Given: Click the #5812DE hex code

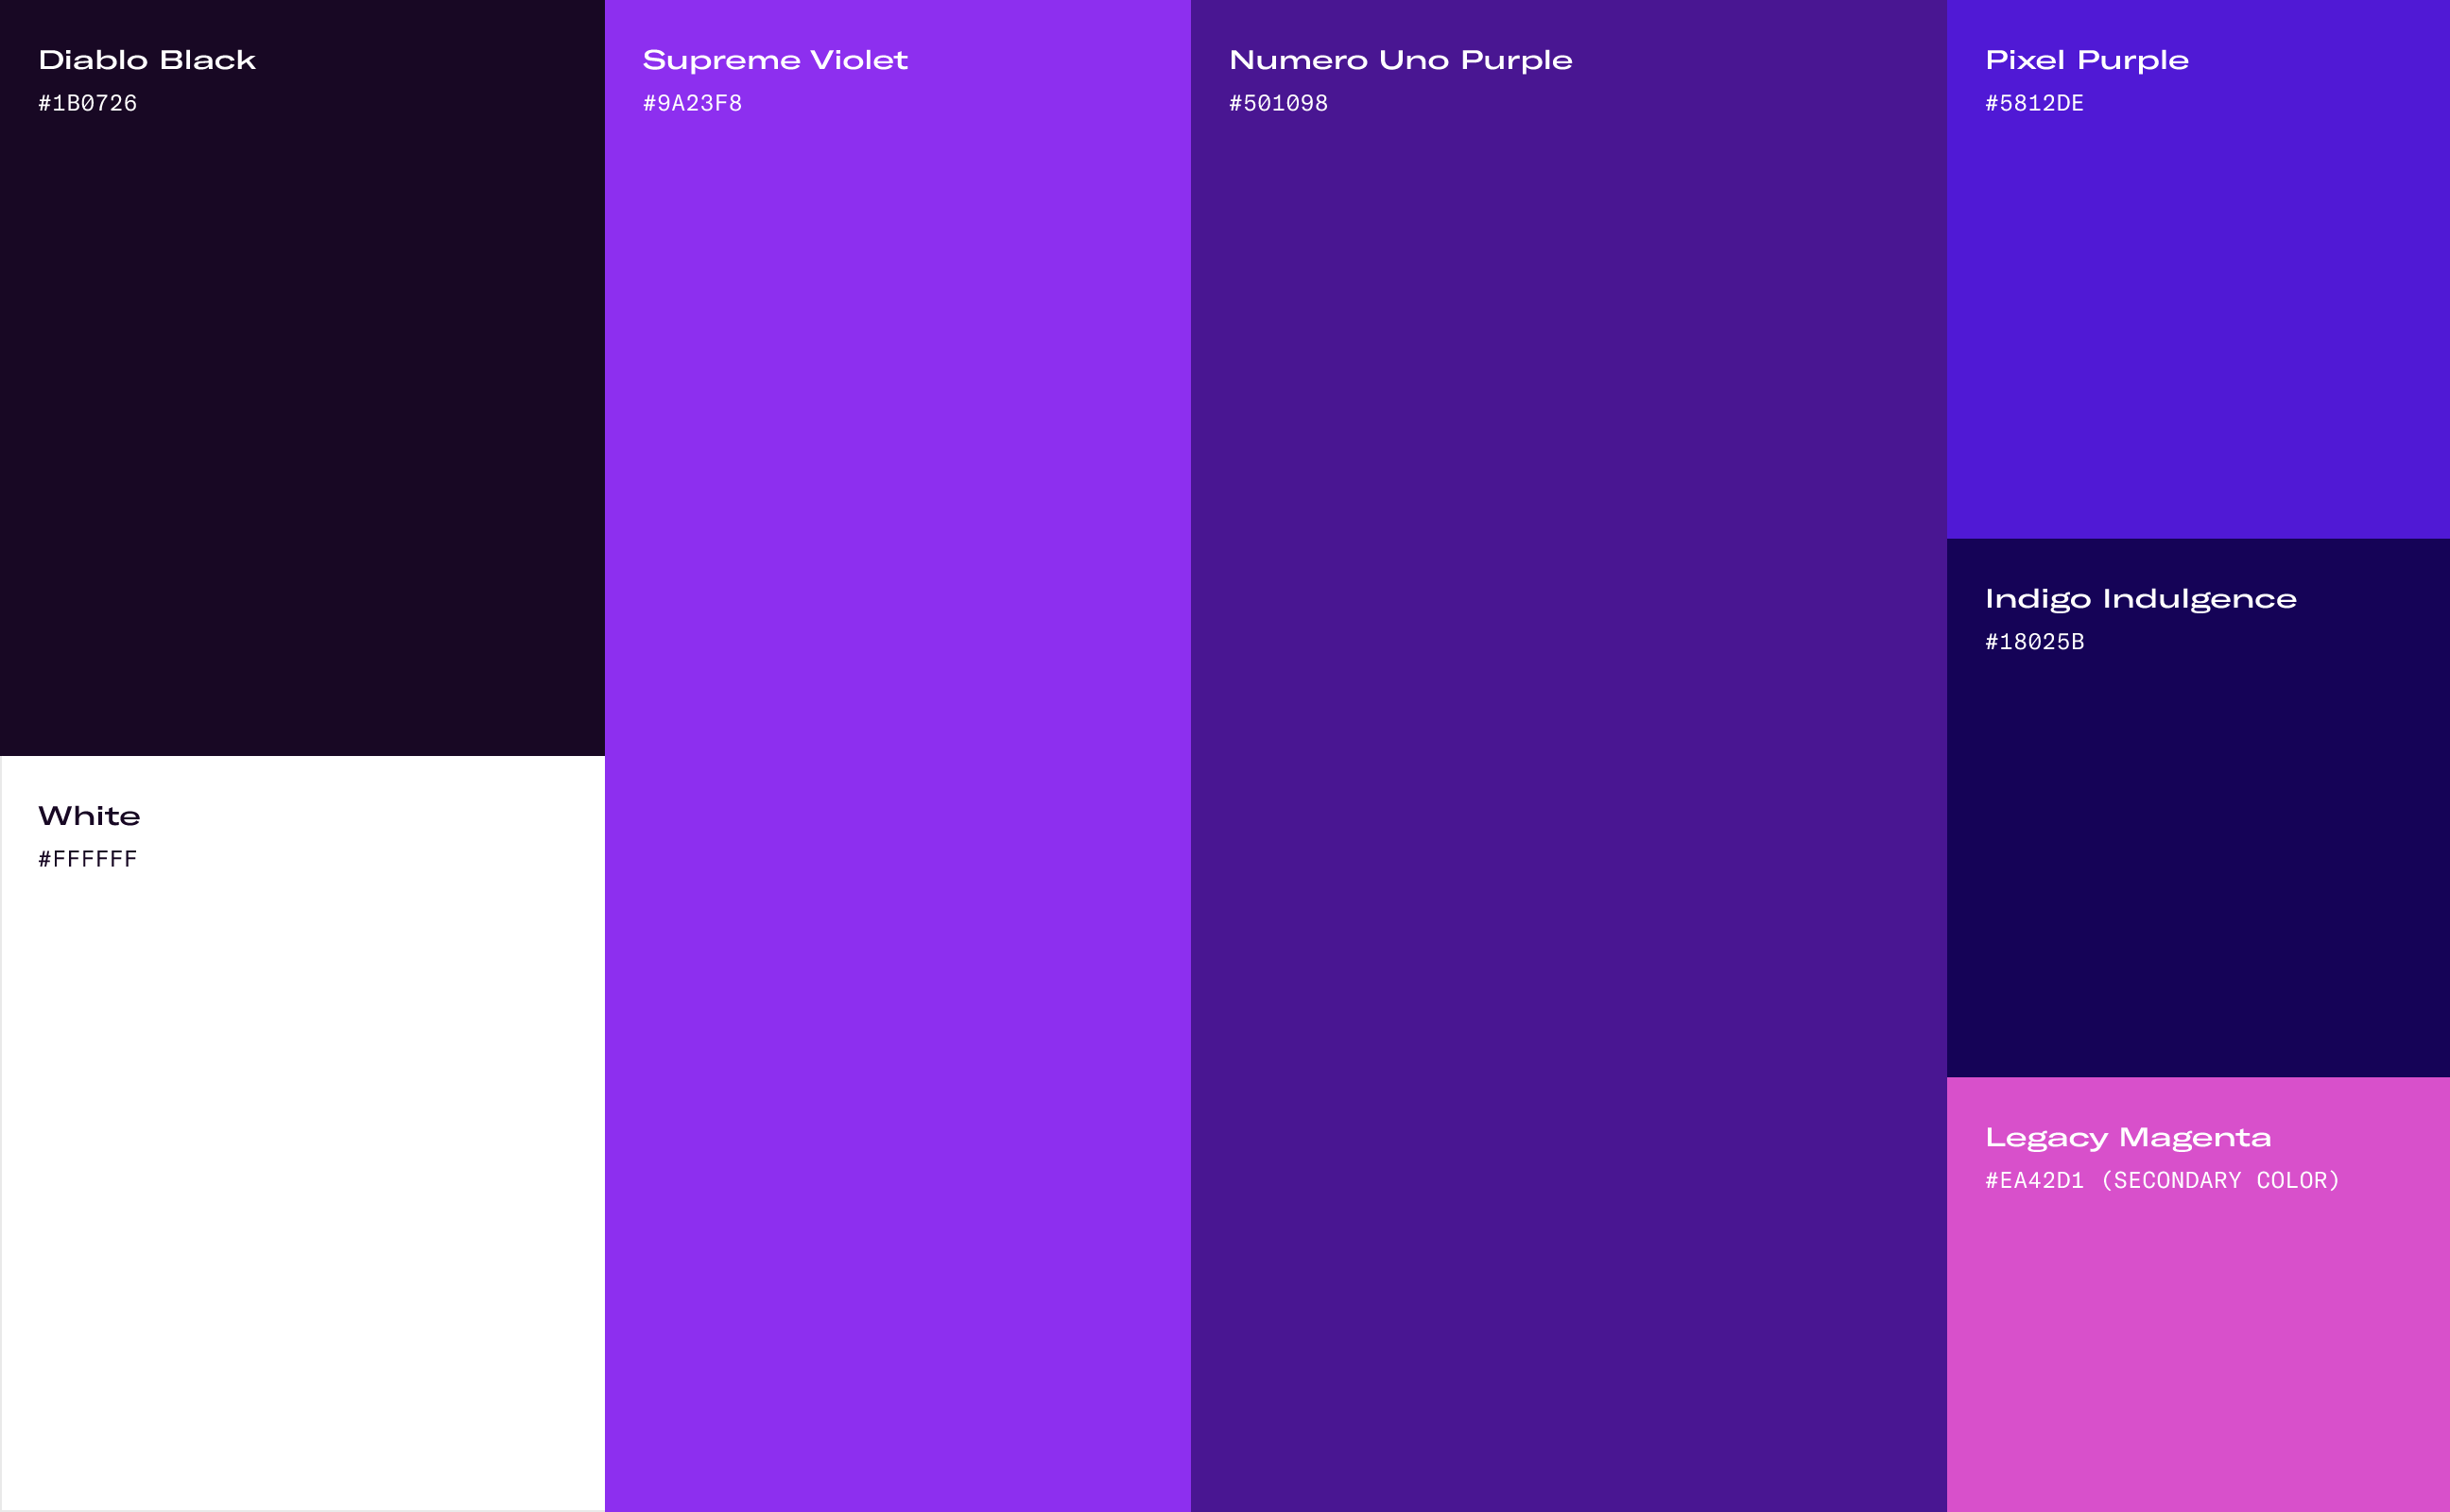Looking at the screenshot, I should pyautogui.click(x=2034, y=103).
